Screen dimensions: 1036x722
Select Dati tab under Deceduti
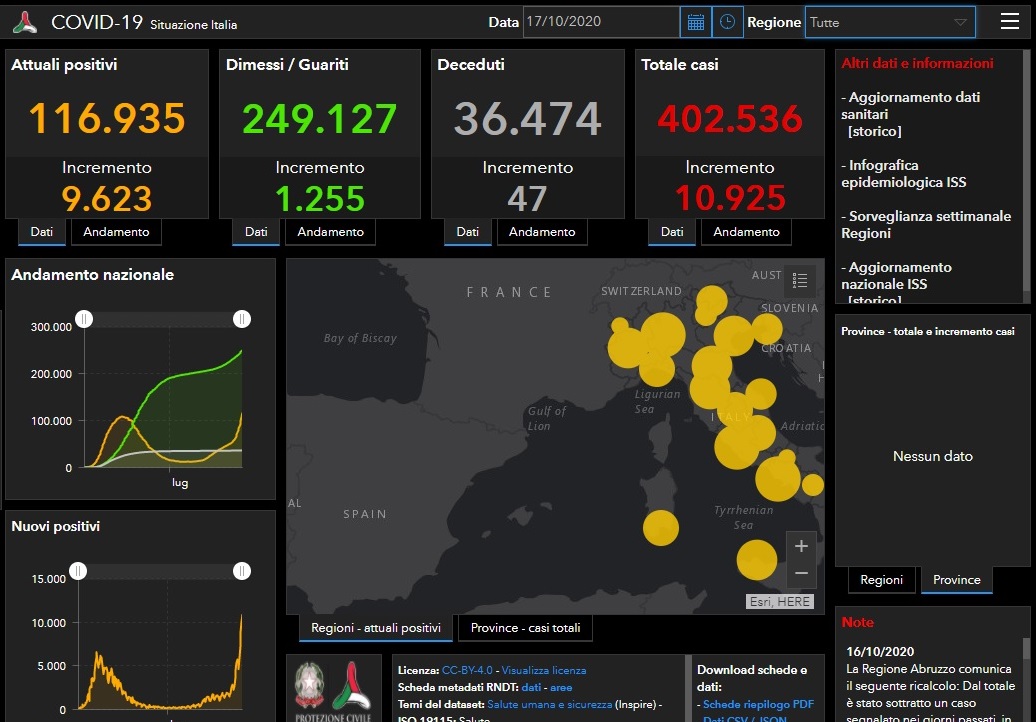click(468, 232)
